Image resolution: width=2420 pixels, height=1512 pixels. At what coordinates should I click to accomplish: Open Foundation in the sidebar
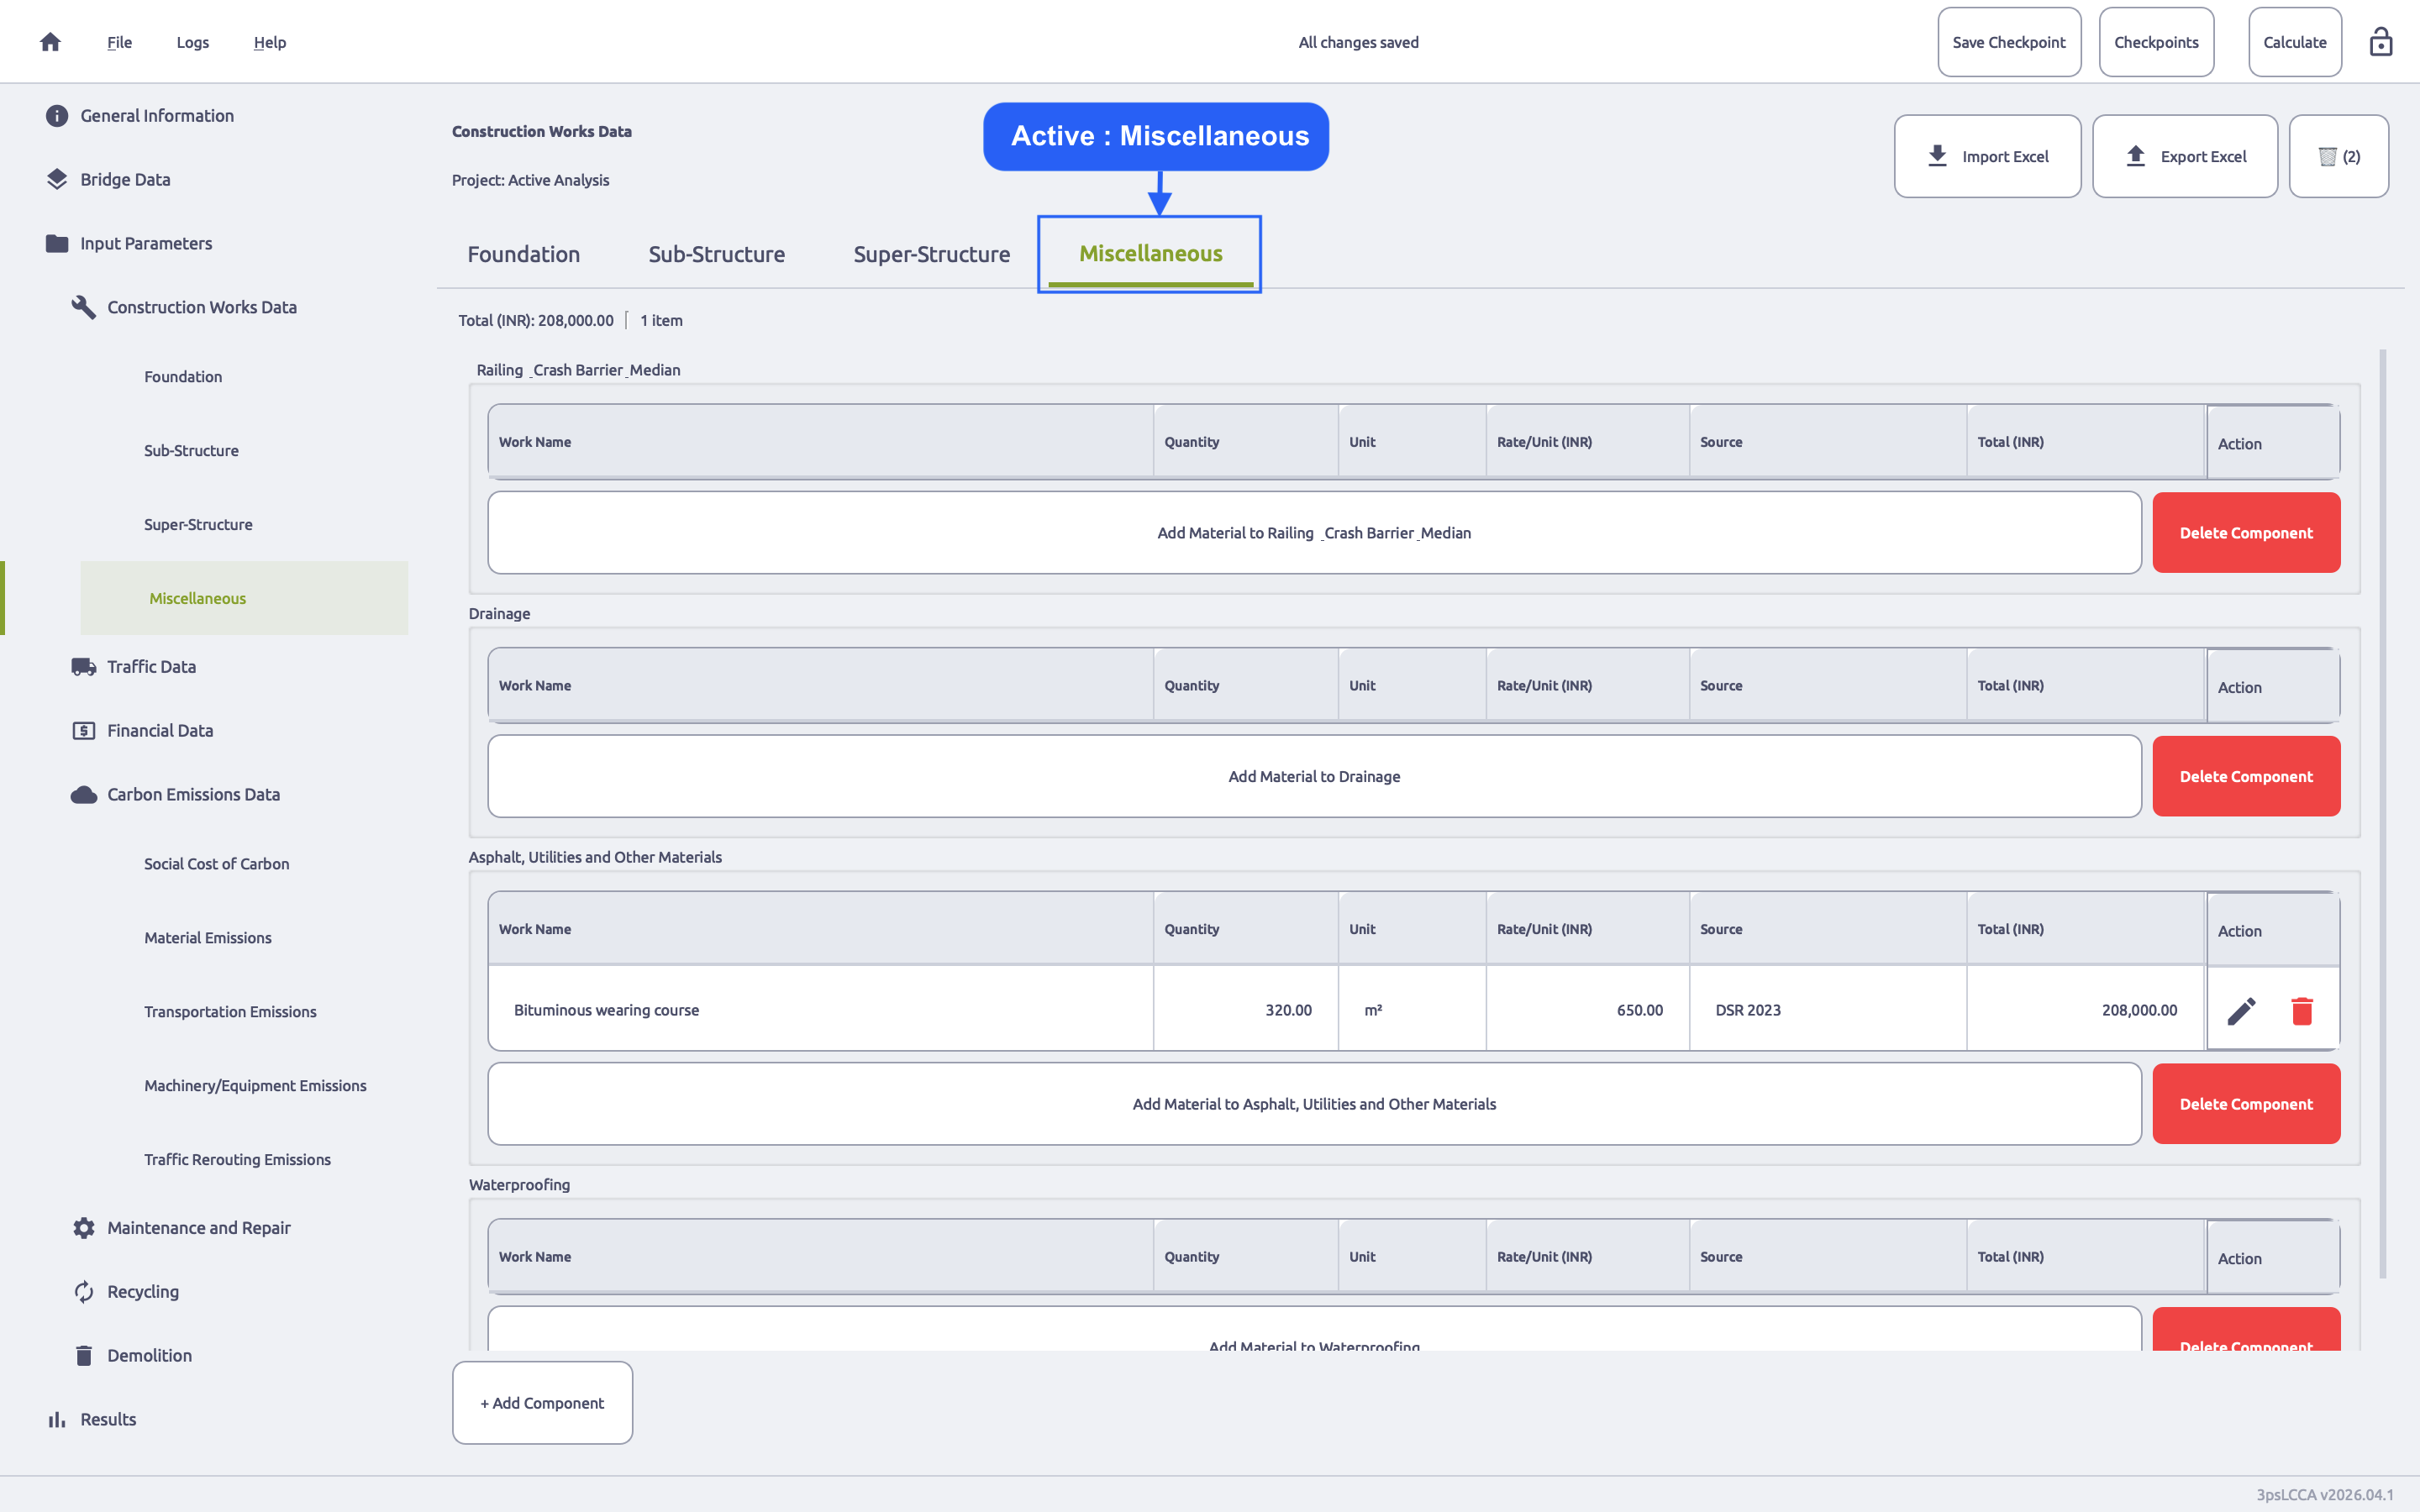(183, 377)
